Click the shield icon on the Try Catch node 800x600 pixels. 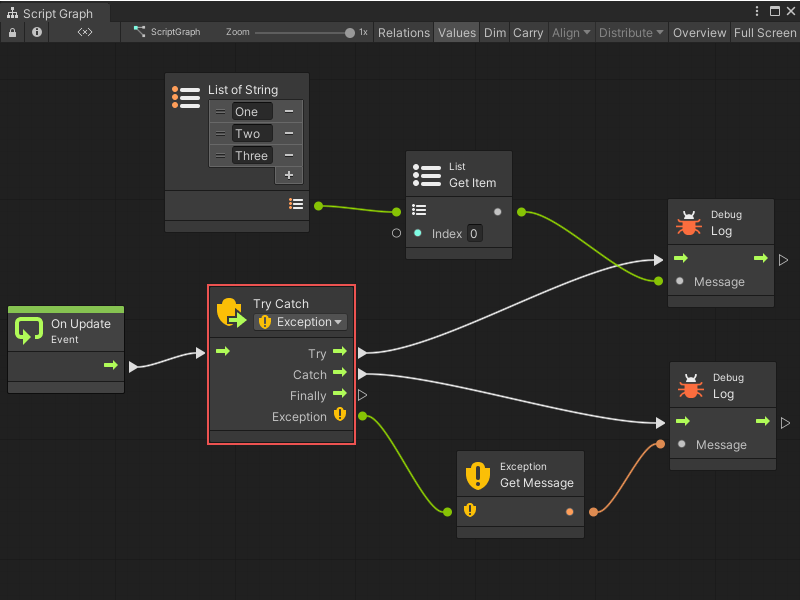pyautogui.click(x=230, y=312)
